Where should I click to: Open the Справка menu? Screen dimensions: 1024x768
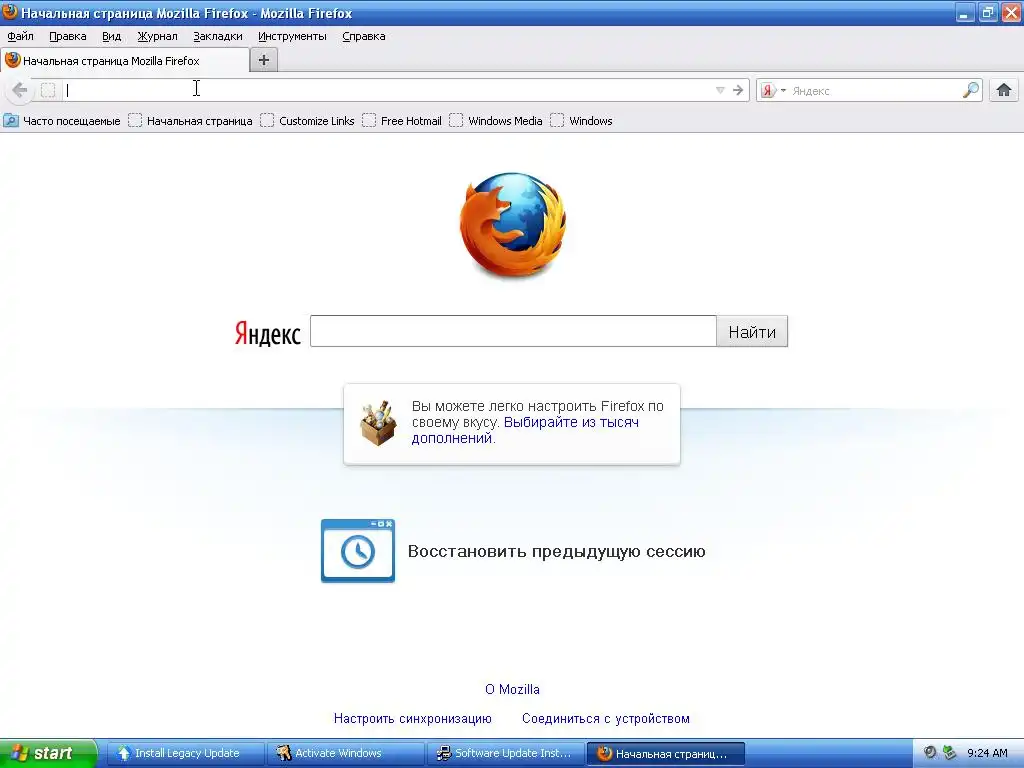pos(364,37)
